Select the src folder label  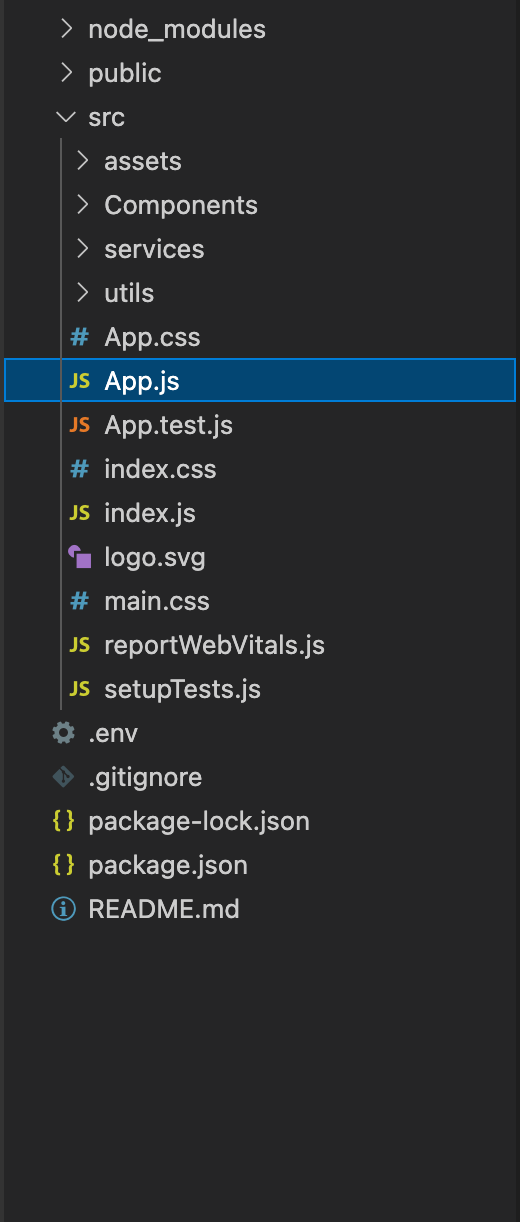coord(106,117)
